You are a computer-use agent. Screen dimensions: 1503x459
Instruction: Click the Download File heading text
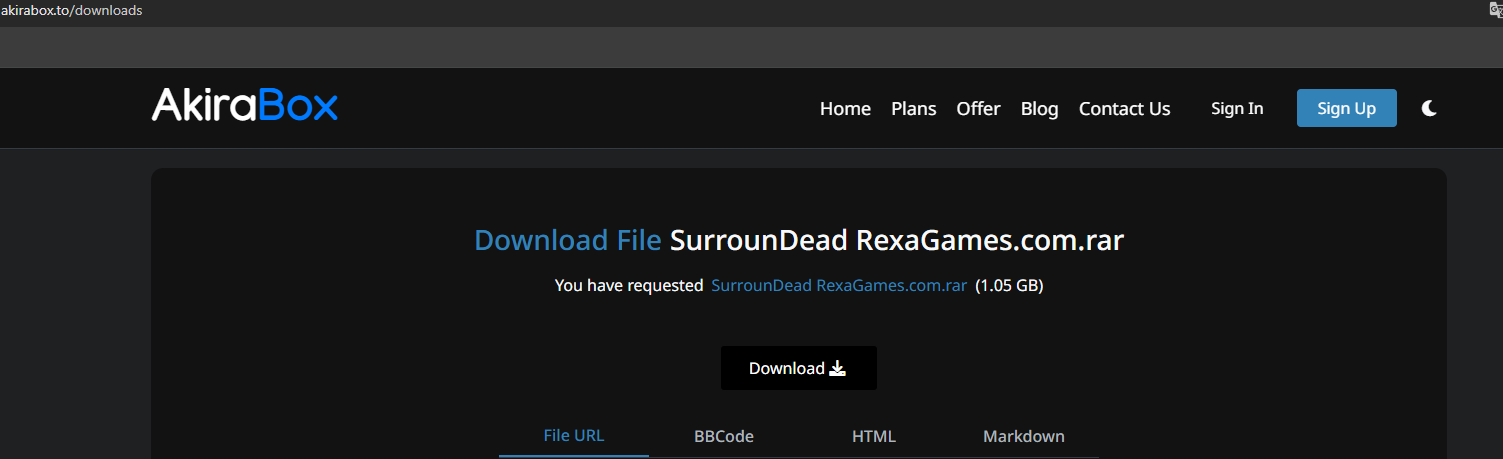[x=567, y=241]
